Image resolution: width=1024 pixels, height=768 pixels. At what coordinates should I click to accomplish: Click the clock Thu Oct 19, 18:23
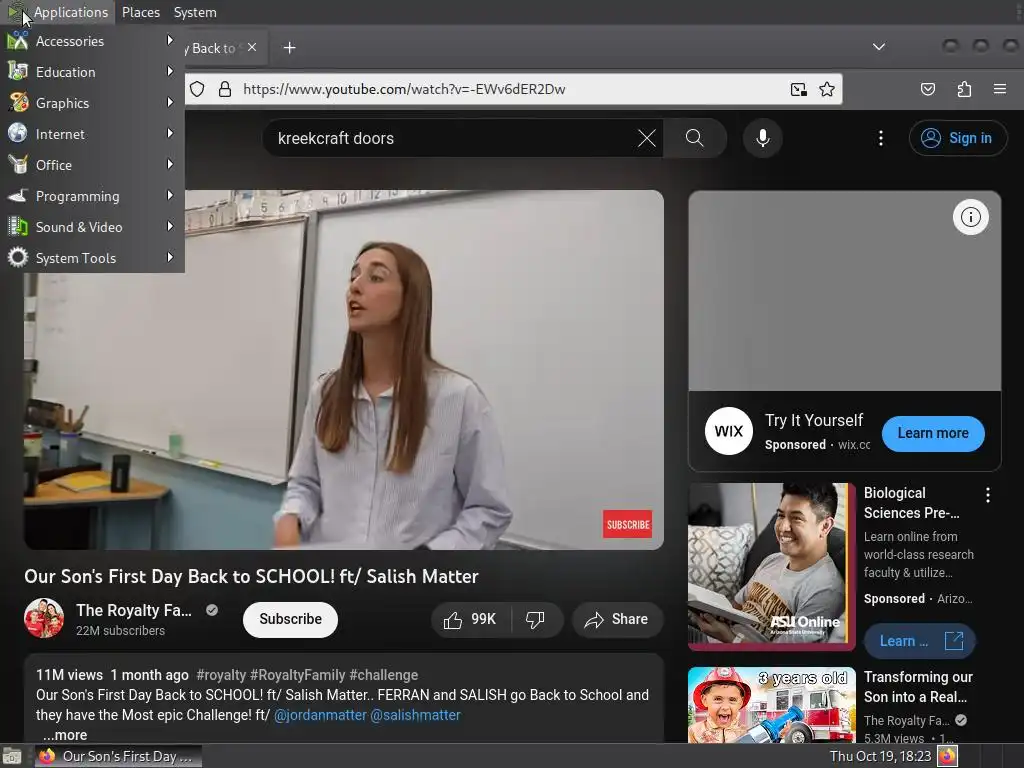click(x=880, y=756)
